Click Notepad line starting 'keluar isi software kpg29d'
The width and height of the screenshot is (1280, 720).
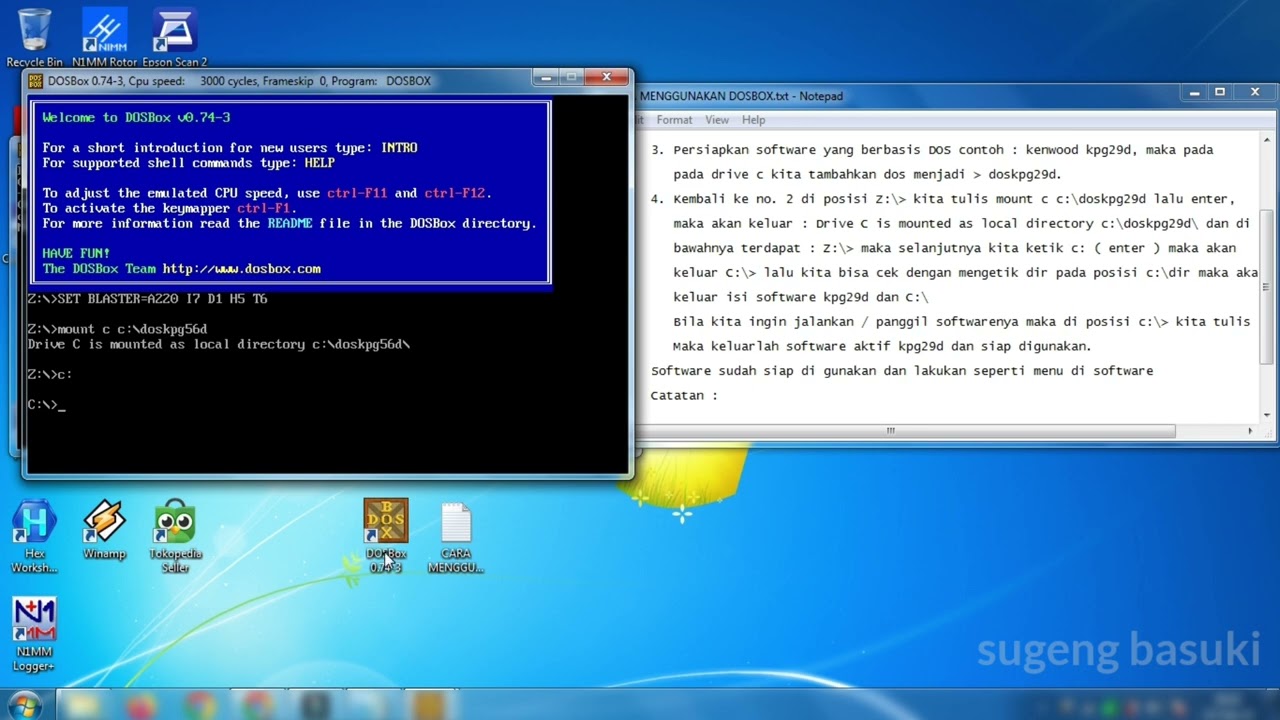point(801,297)
